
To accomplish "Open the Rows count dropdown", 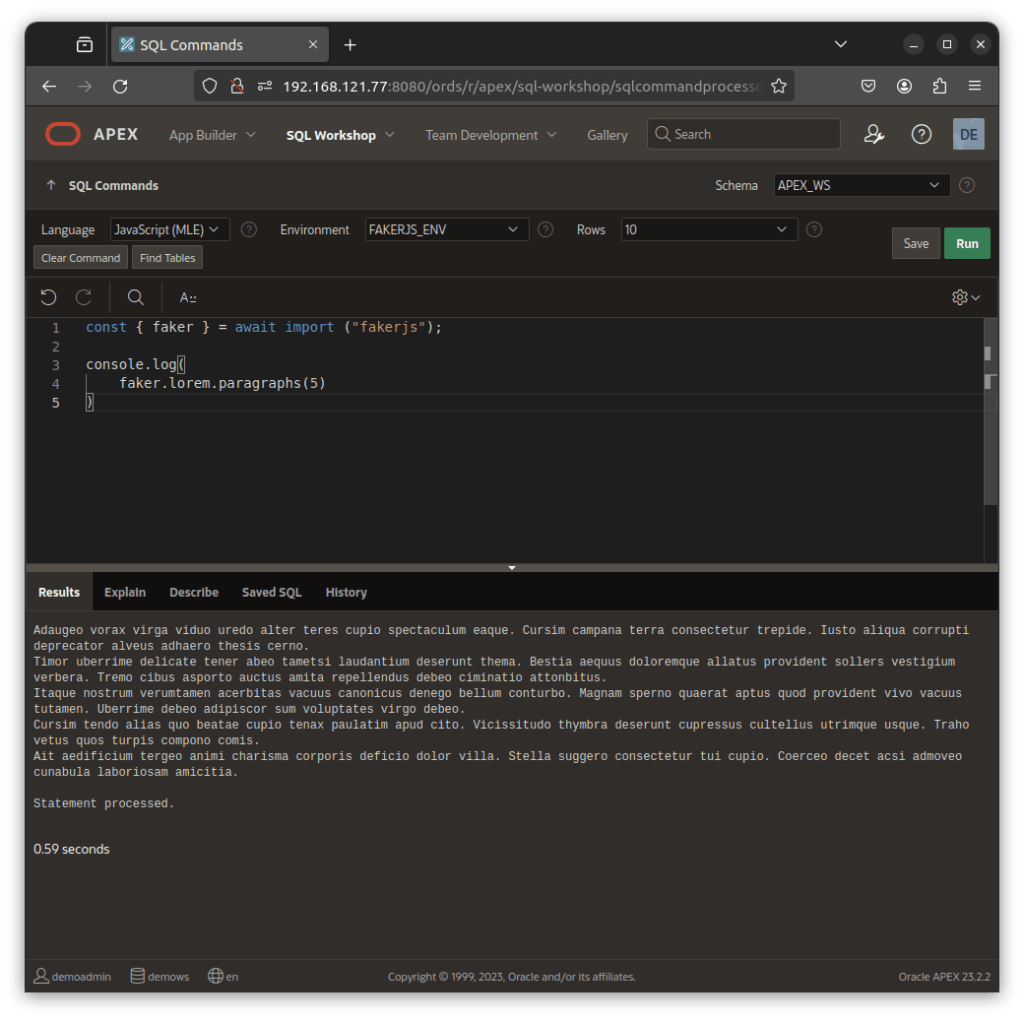I will [x=708, y=230].
